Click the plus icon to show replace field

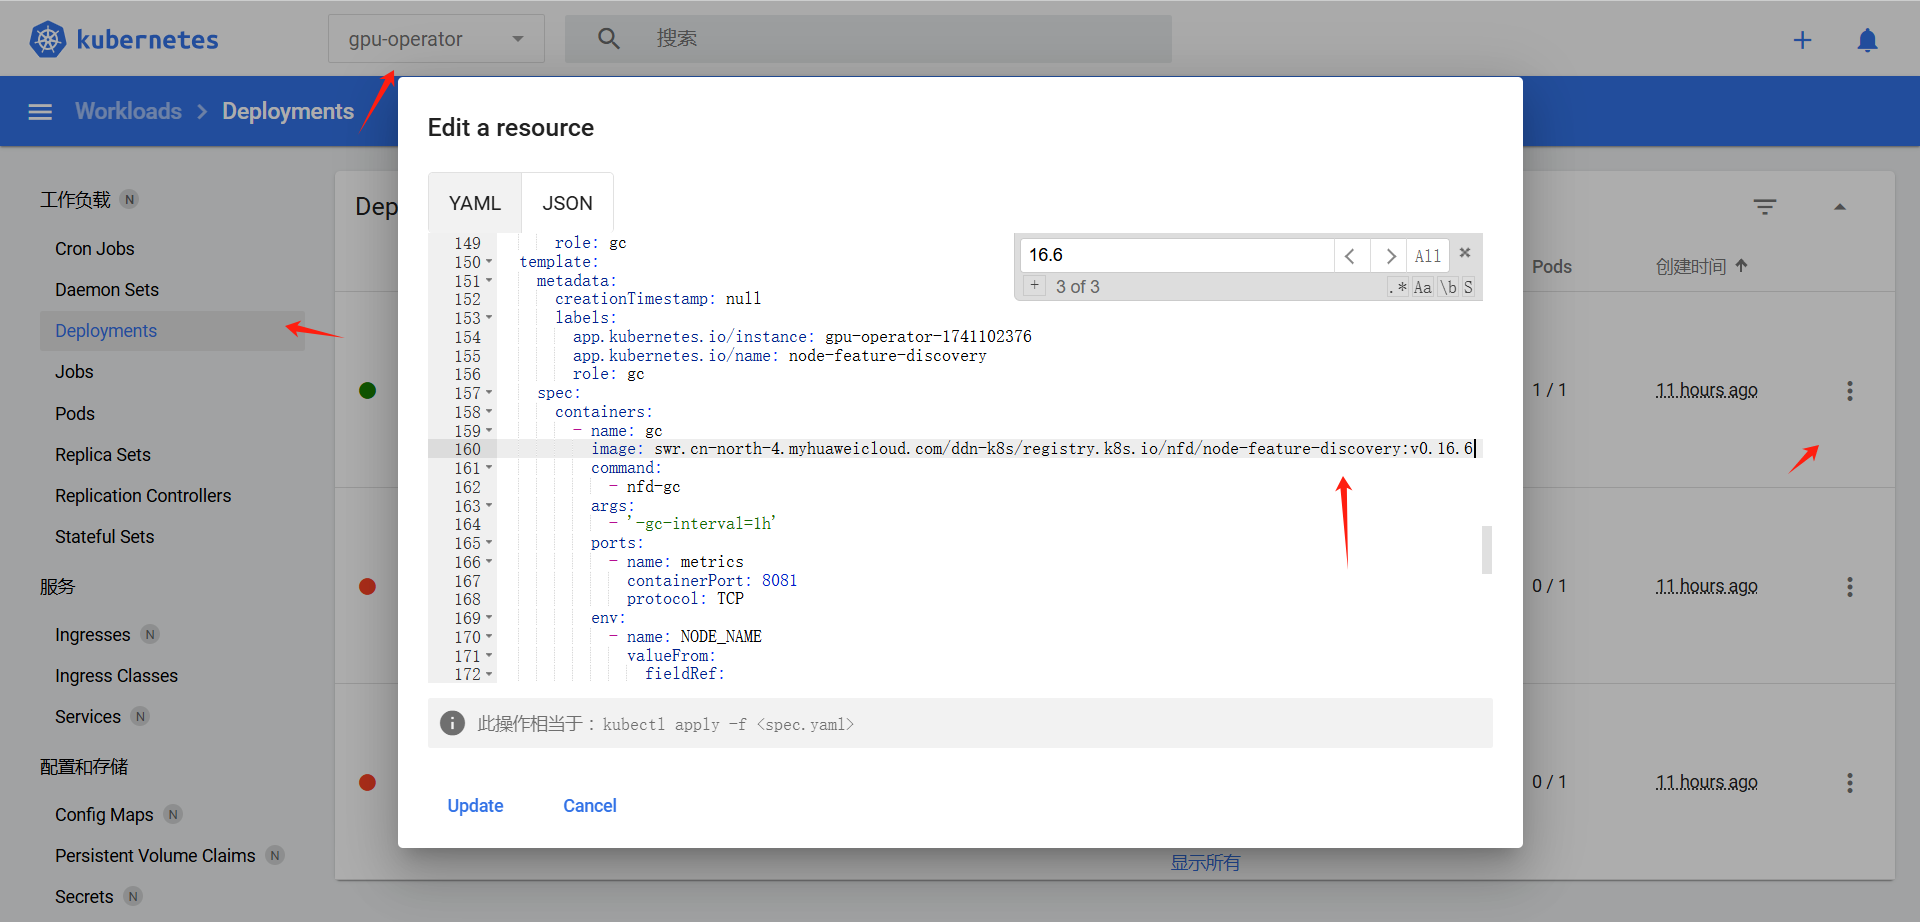tap(1034, 286)
